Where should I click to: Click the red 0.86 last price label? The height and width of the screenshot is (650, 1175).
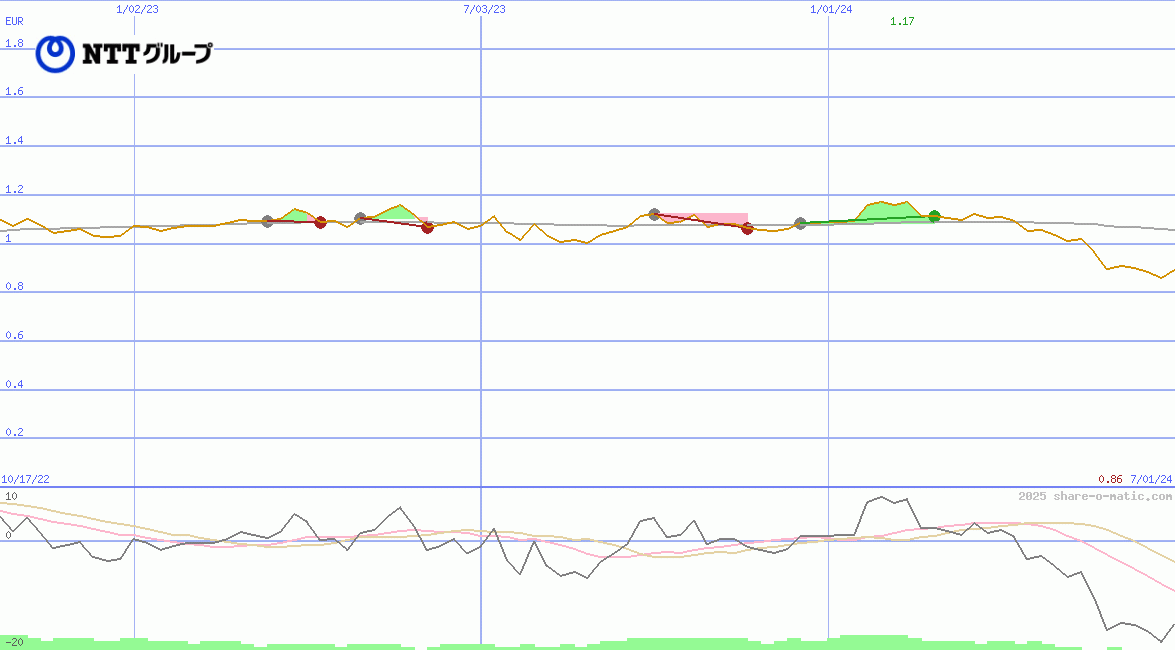pos(1110,480)
